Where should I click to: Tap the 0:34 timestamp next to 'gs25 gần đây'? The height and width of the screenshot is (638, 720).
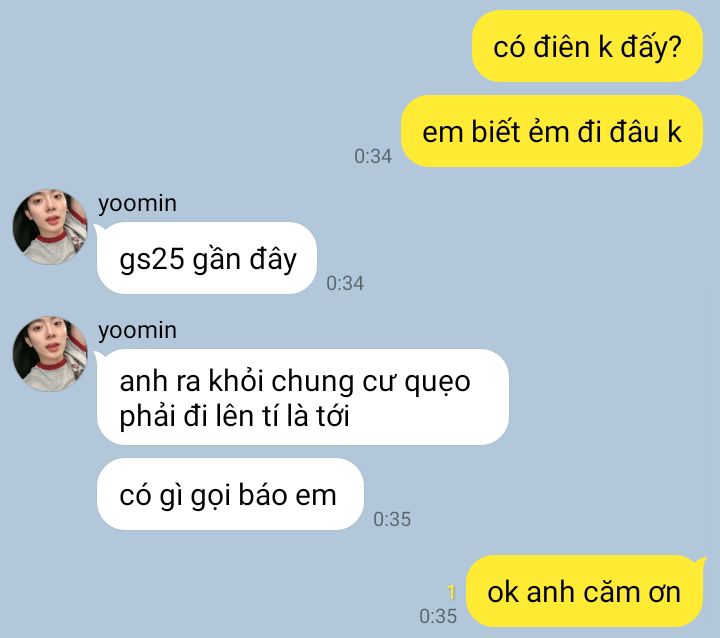pyautogui.click(x=345, y=283)
